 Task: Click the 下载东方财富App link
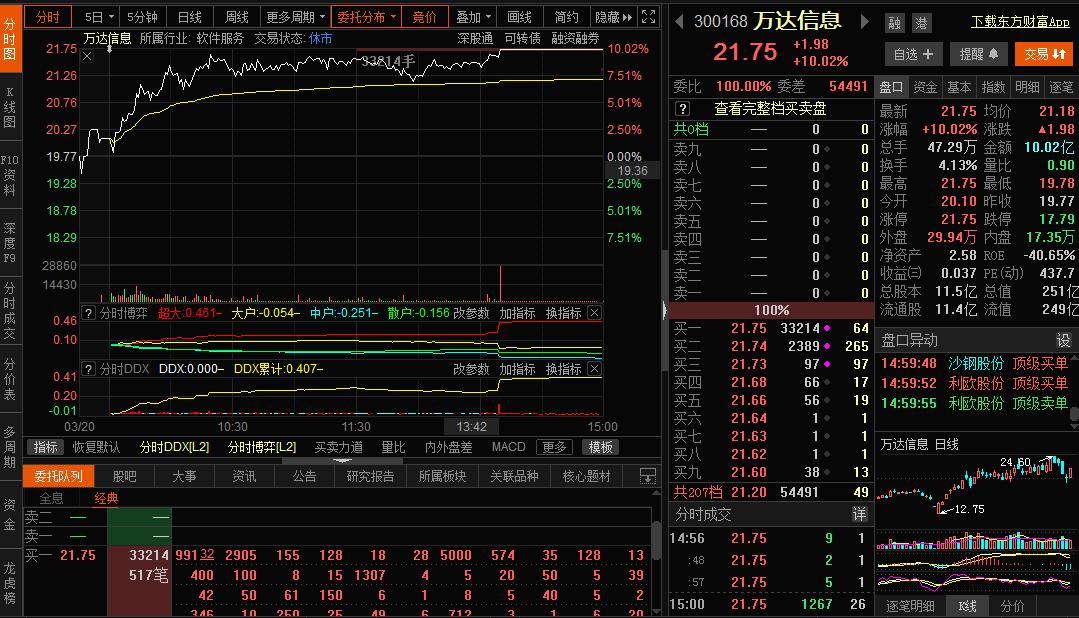coord(1019,21)
